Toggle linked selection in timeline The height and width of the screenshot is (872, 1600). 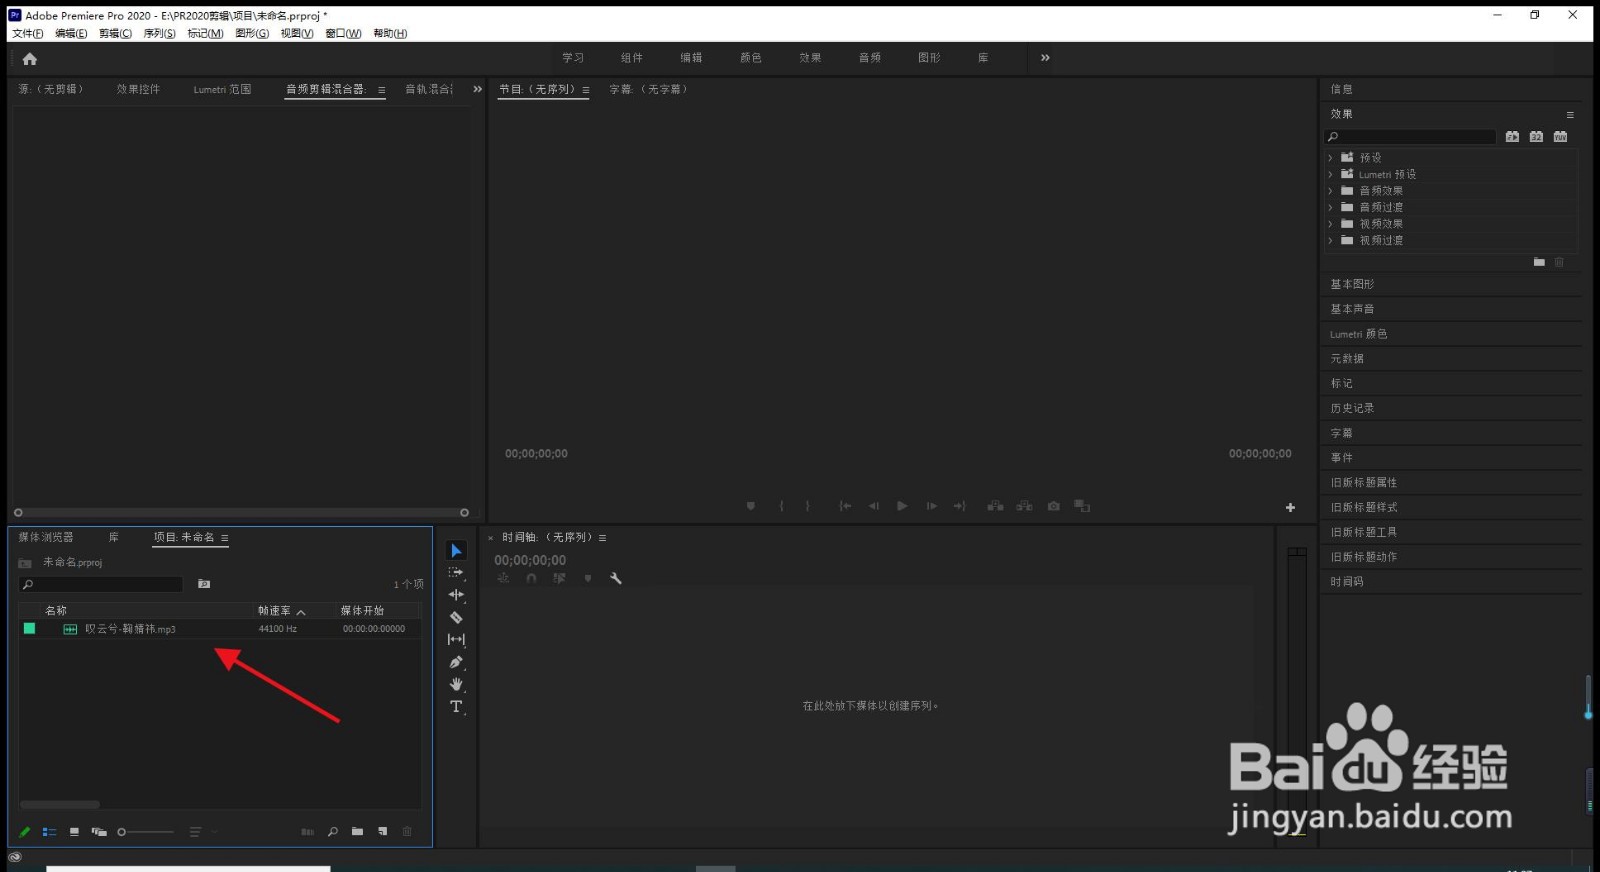[x=559, y=579]
